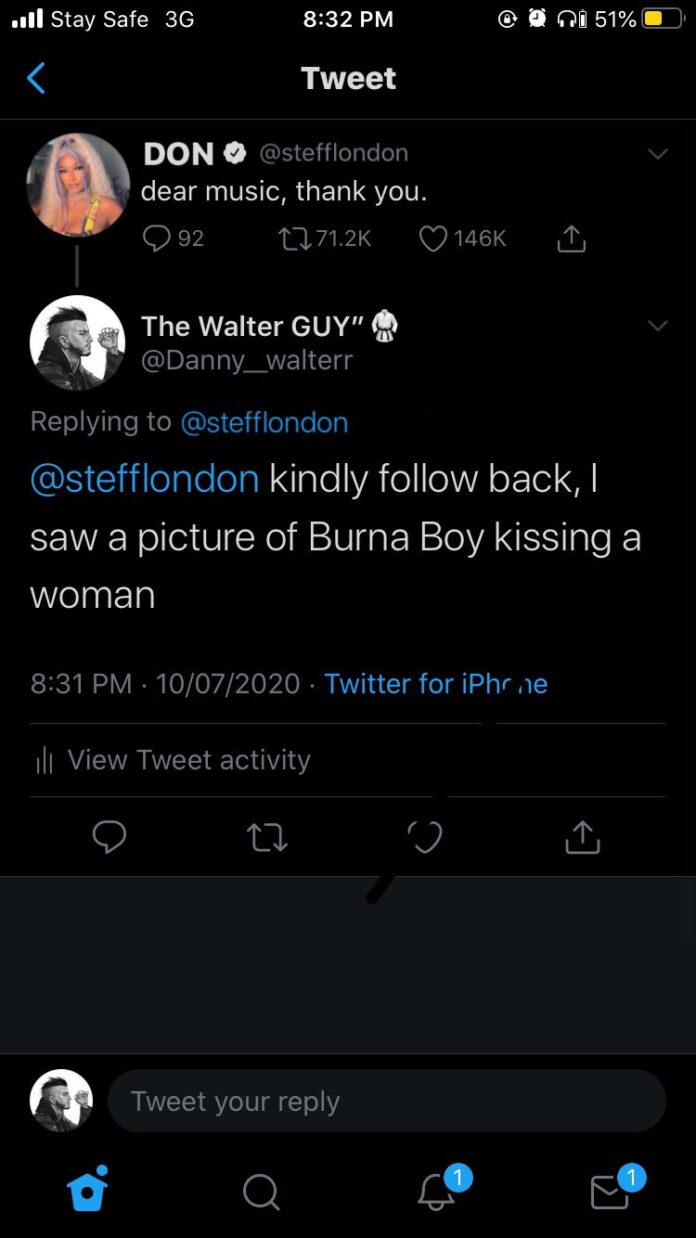
Task: Tap the Tweet your reply field
Action: (x=386, y=1101)
